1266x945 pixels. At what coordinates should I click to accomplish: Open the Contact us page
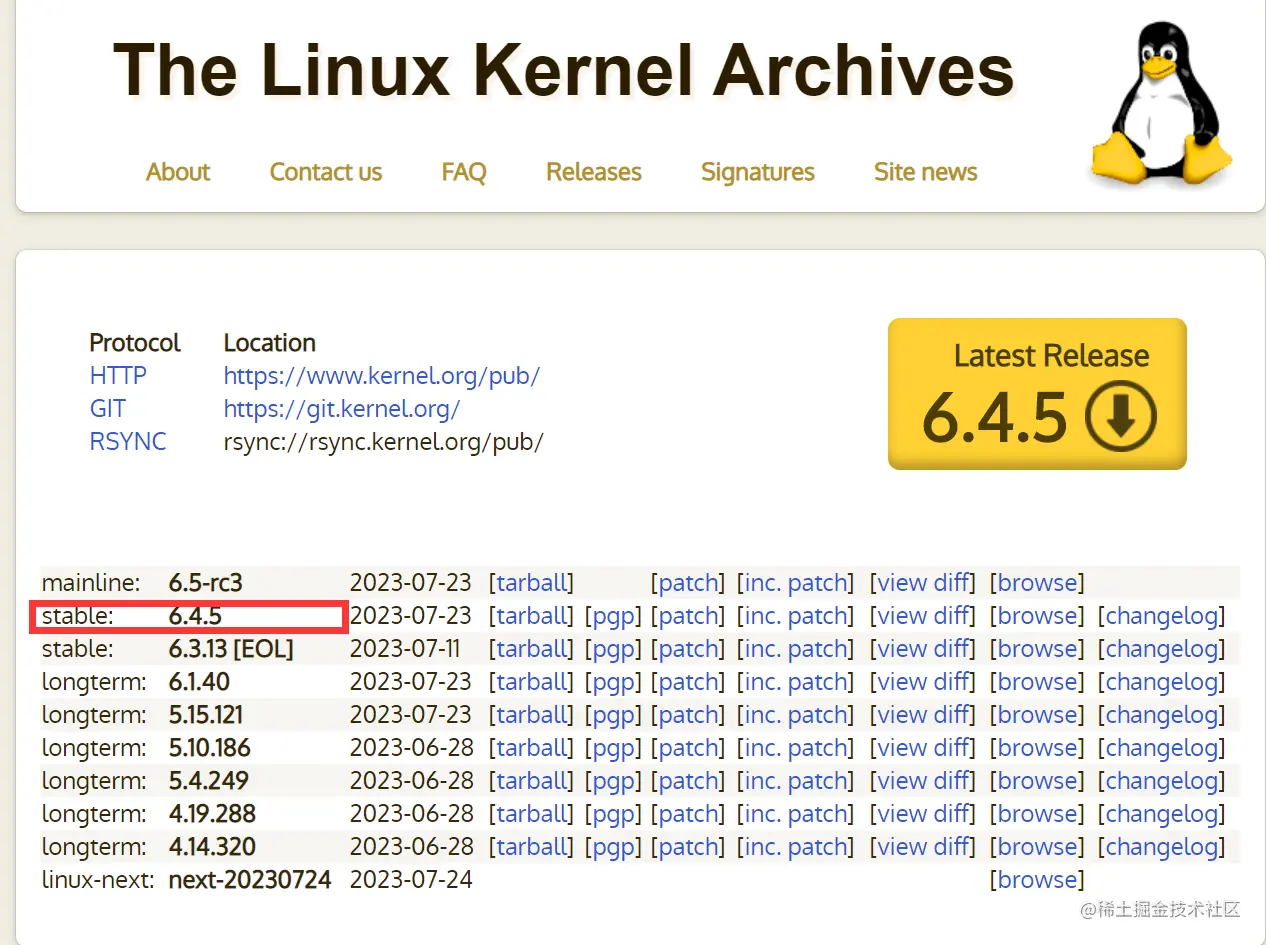pyautogui.click(x=326, y=172)
